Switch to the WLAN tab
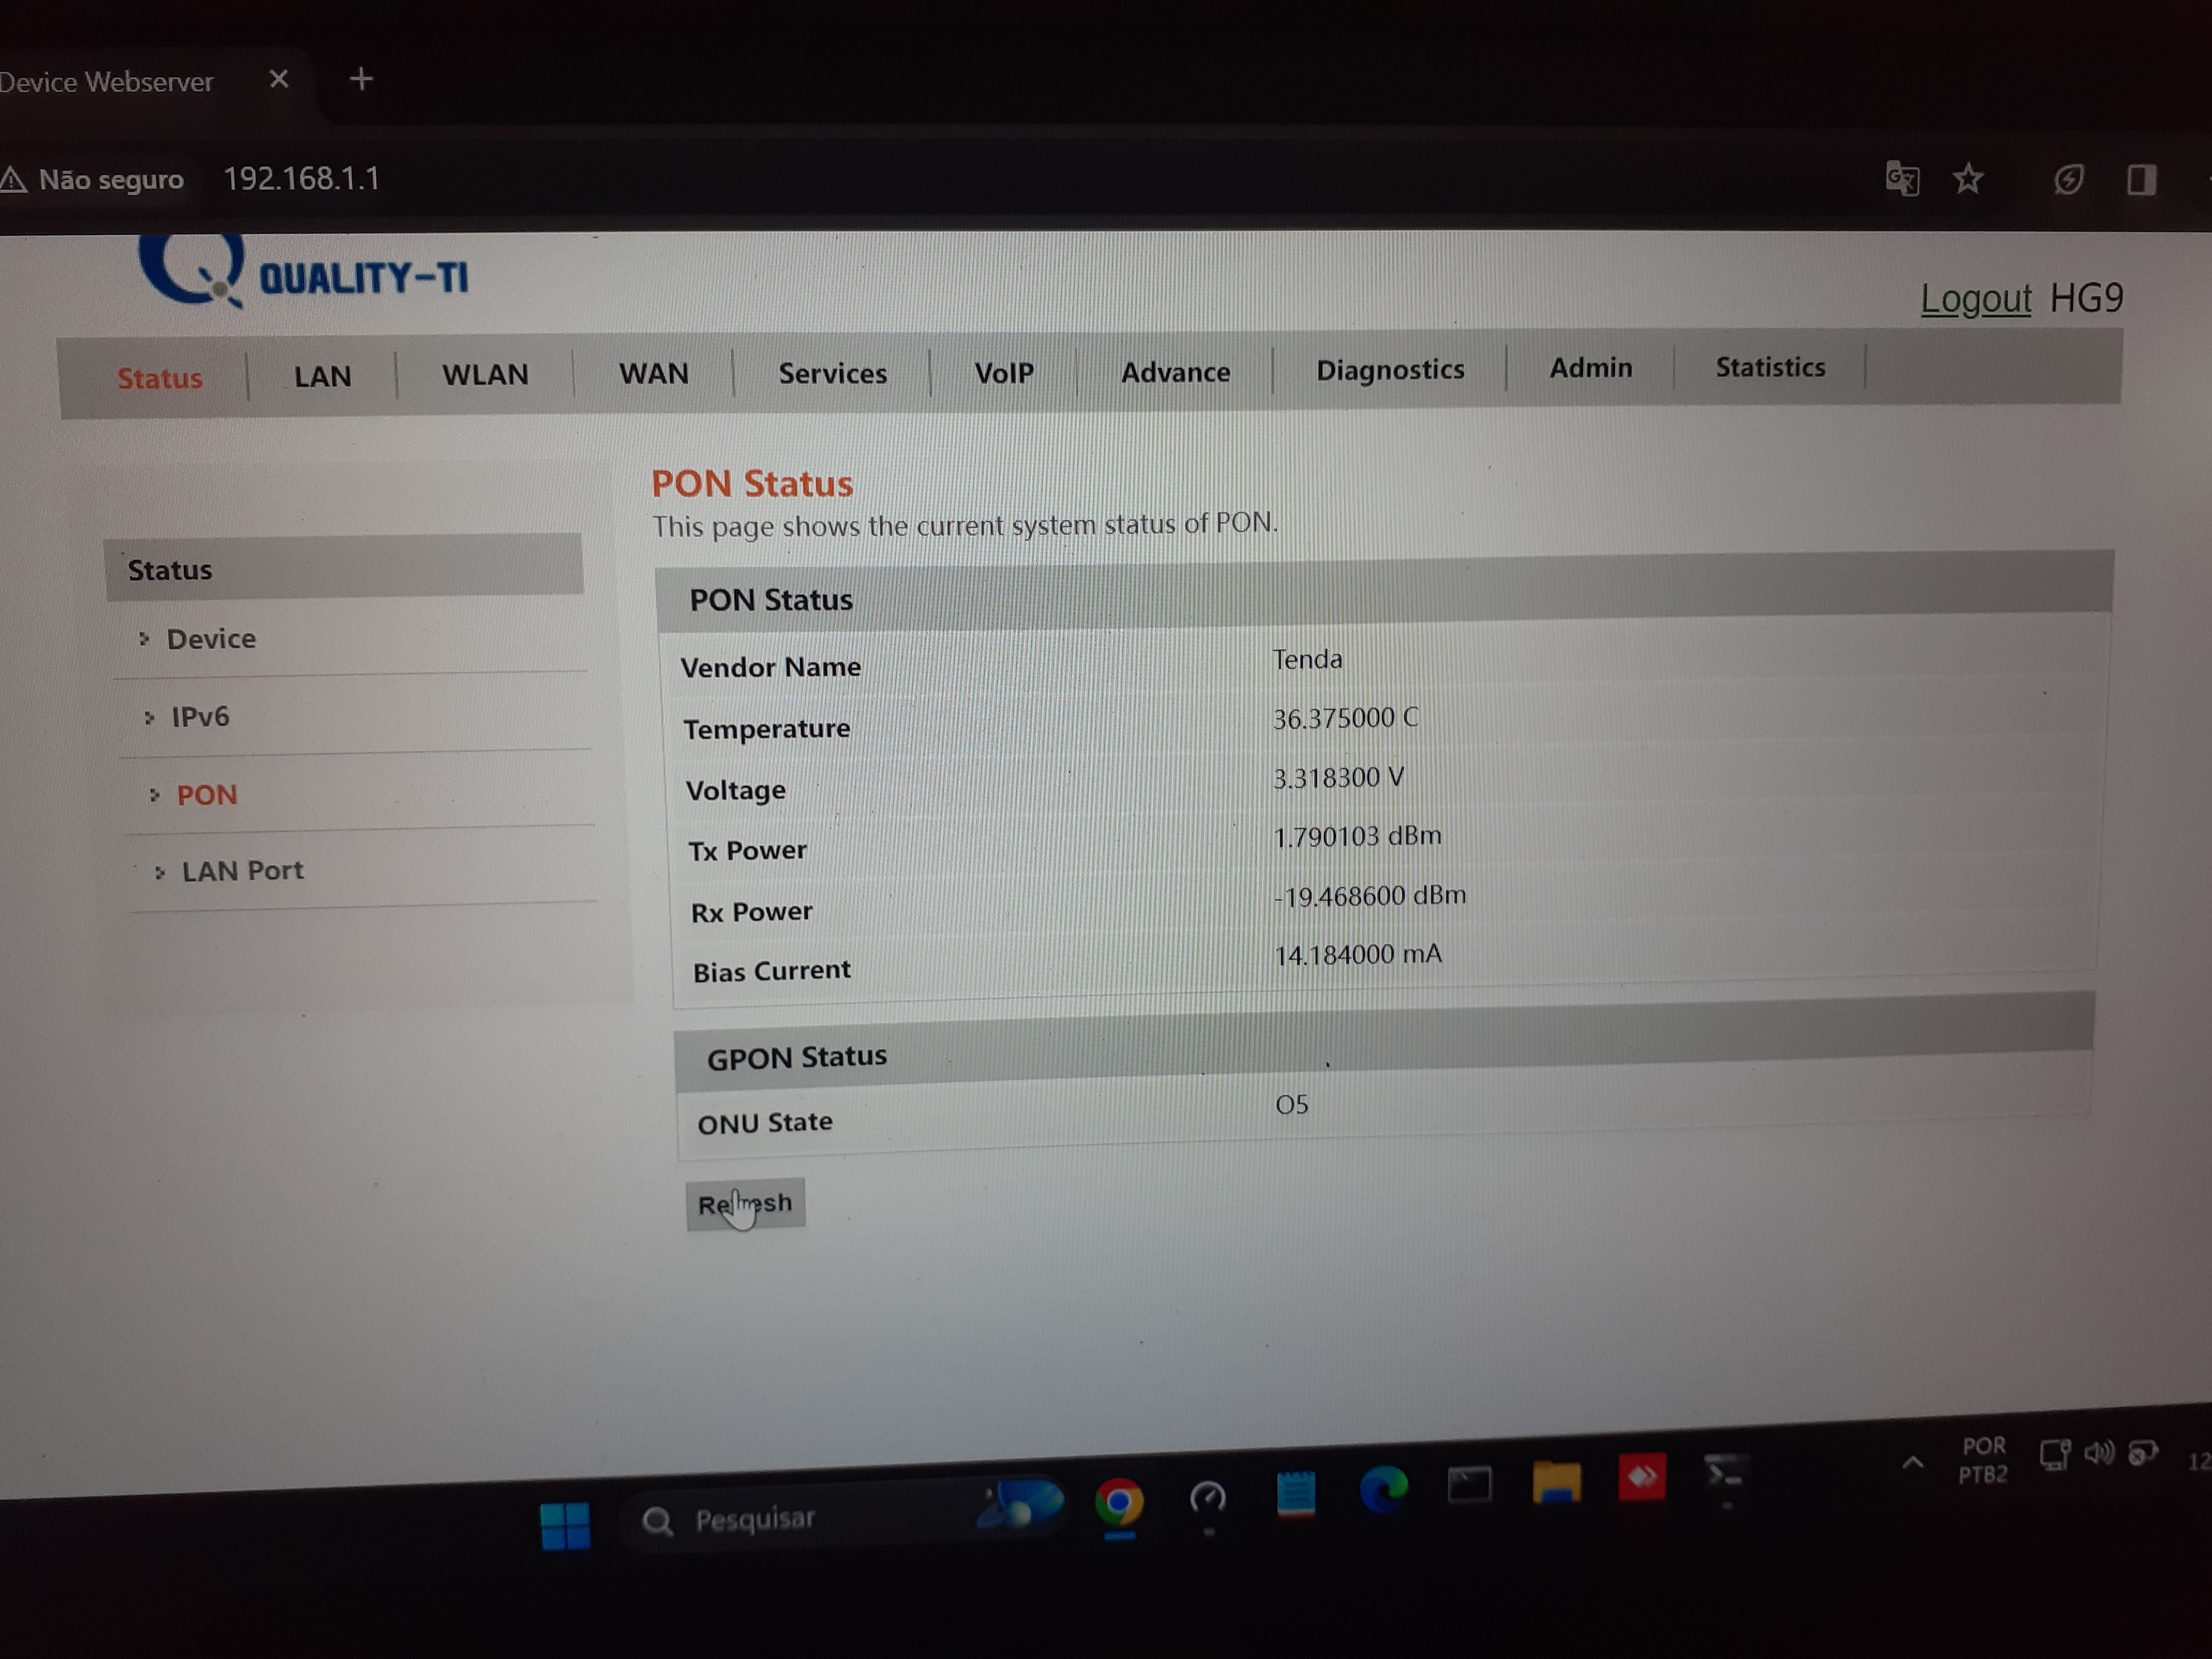Screen dimensions: 2212x1659 [485, 375]
